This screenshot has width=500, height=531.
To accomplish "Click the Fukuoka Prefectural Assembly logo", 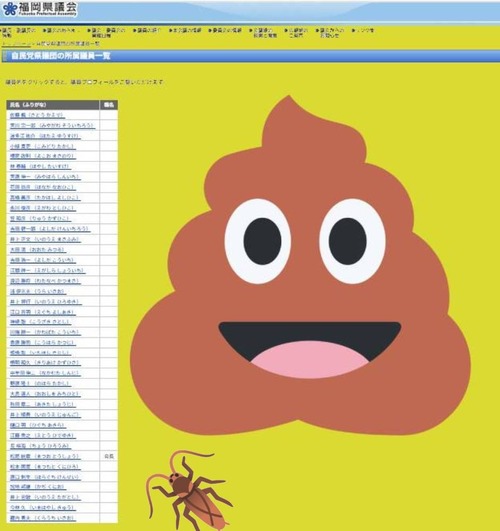I will pyautogui.click(x=39, y=9).
